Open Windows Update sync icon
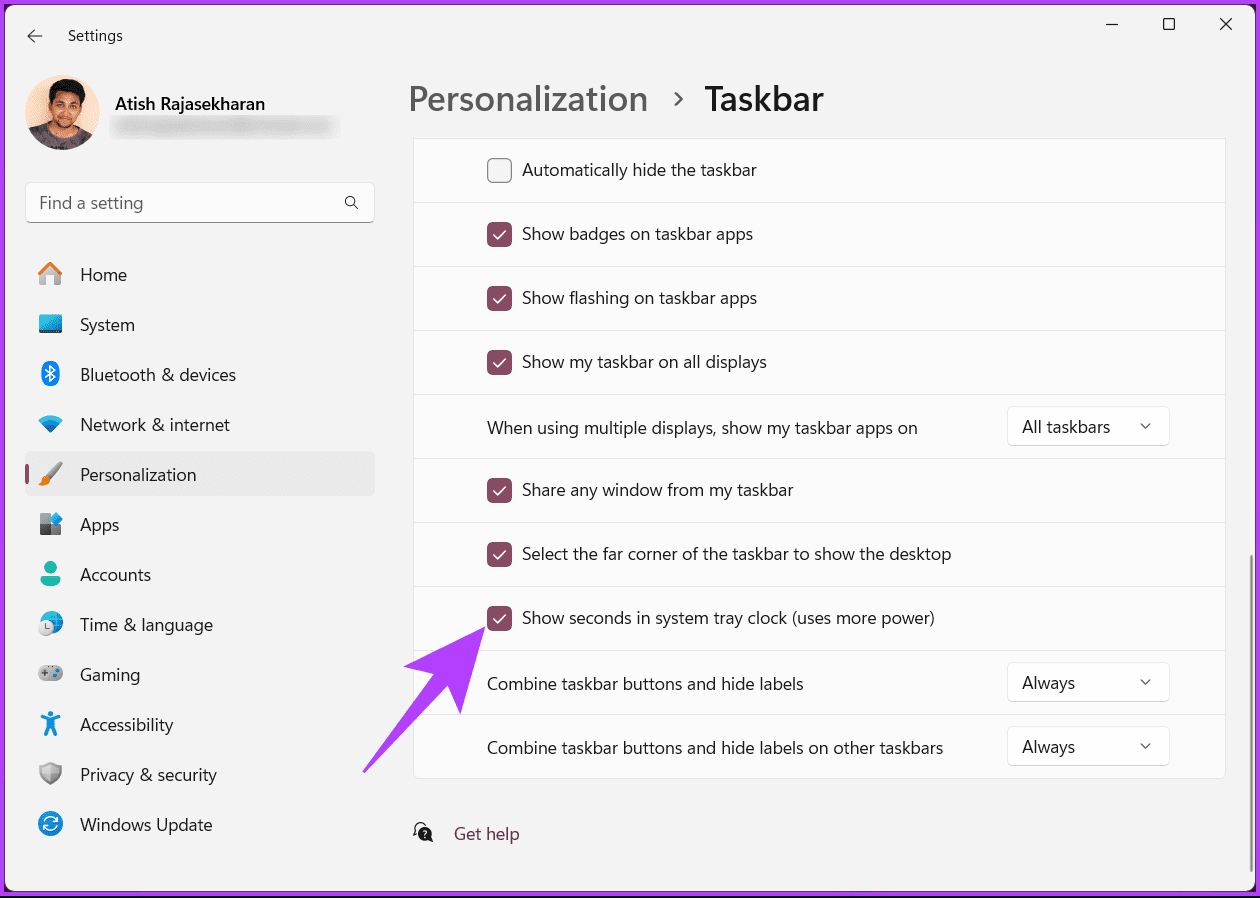This screenshot has height=898, width=1260. pos(50,824)
